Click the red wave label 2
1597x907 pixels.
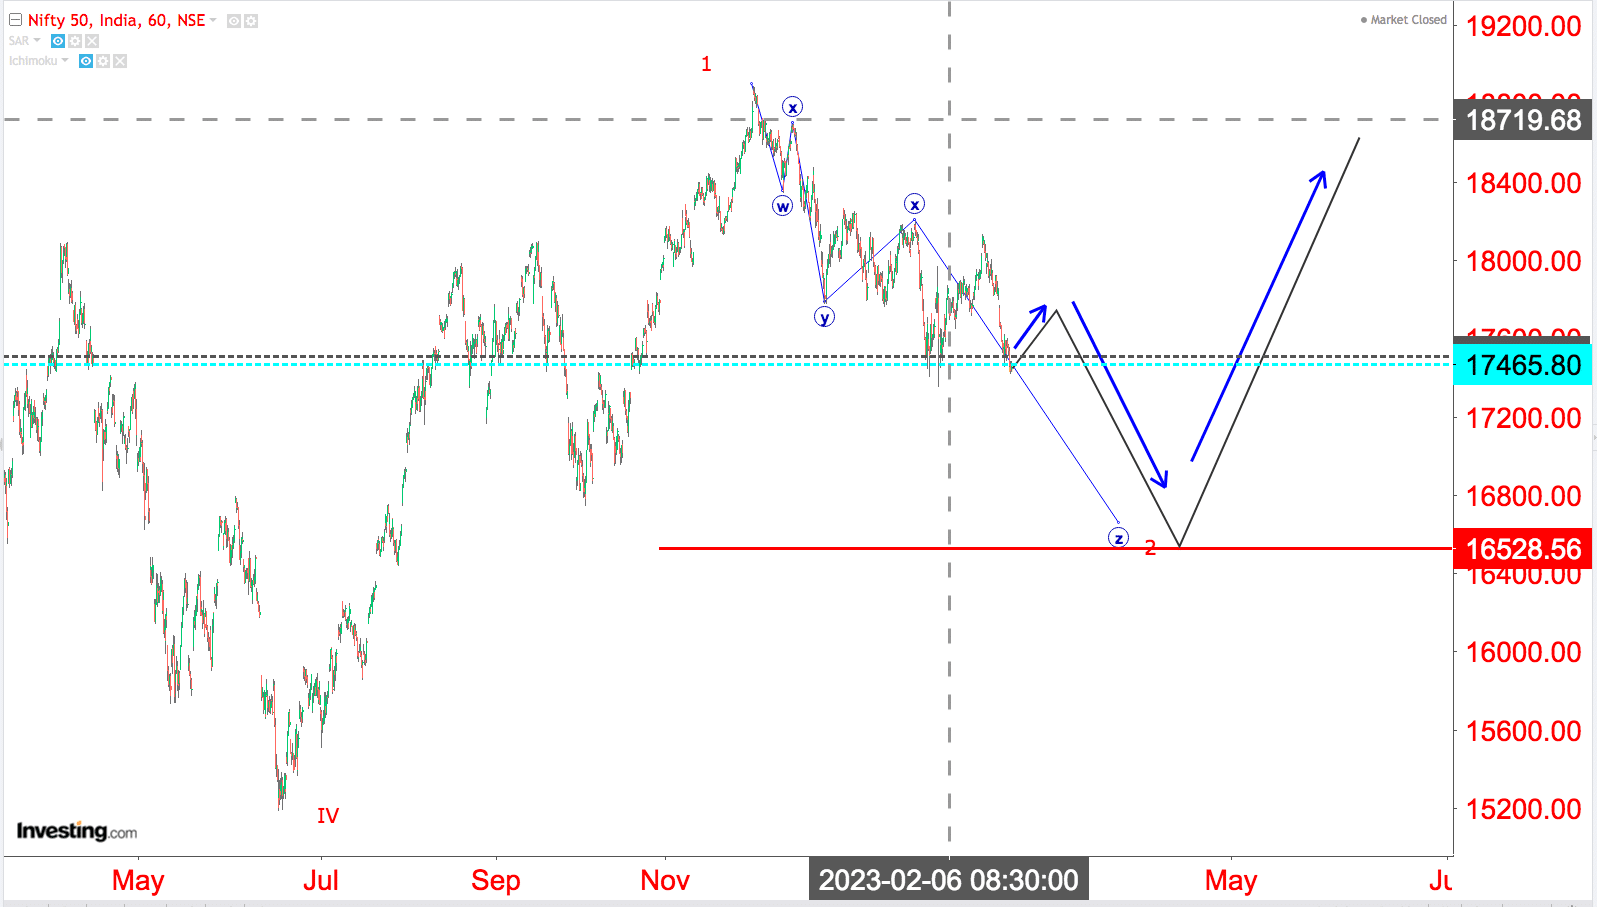pos(1150,548)
